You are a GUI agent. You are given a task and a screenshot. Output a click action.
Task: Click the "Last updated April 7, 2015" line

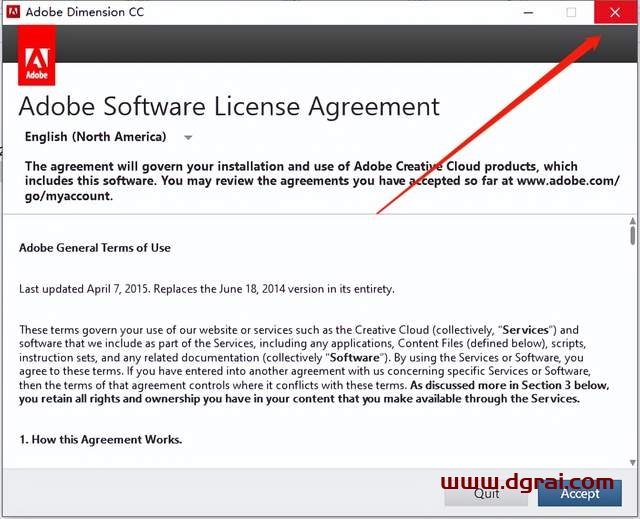pyautogui.click(x=207, y=289)
